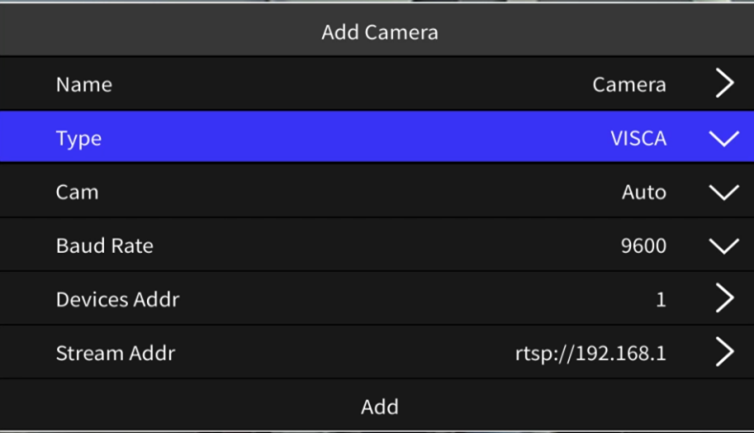
Task: Expand the Cam dropdown arrow
Action: (723, 193)
